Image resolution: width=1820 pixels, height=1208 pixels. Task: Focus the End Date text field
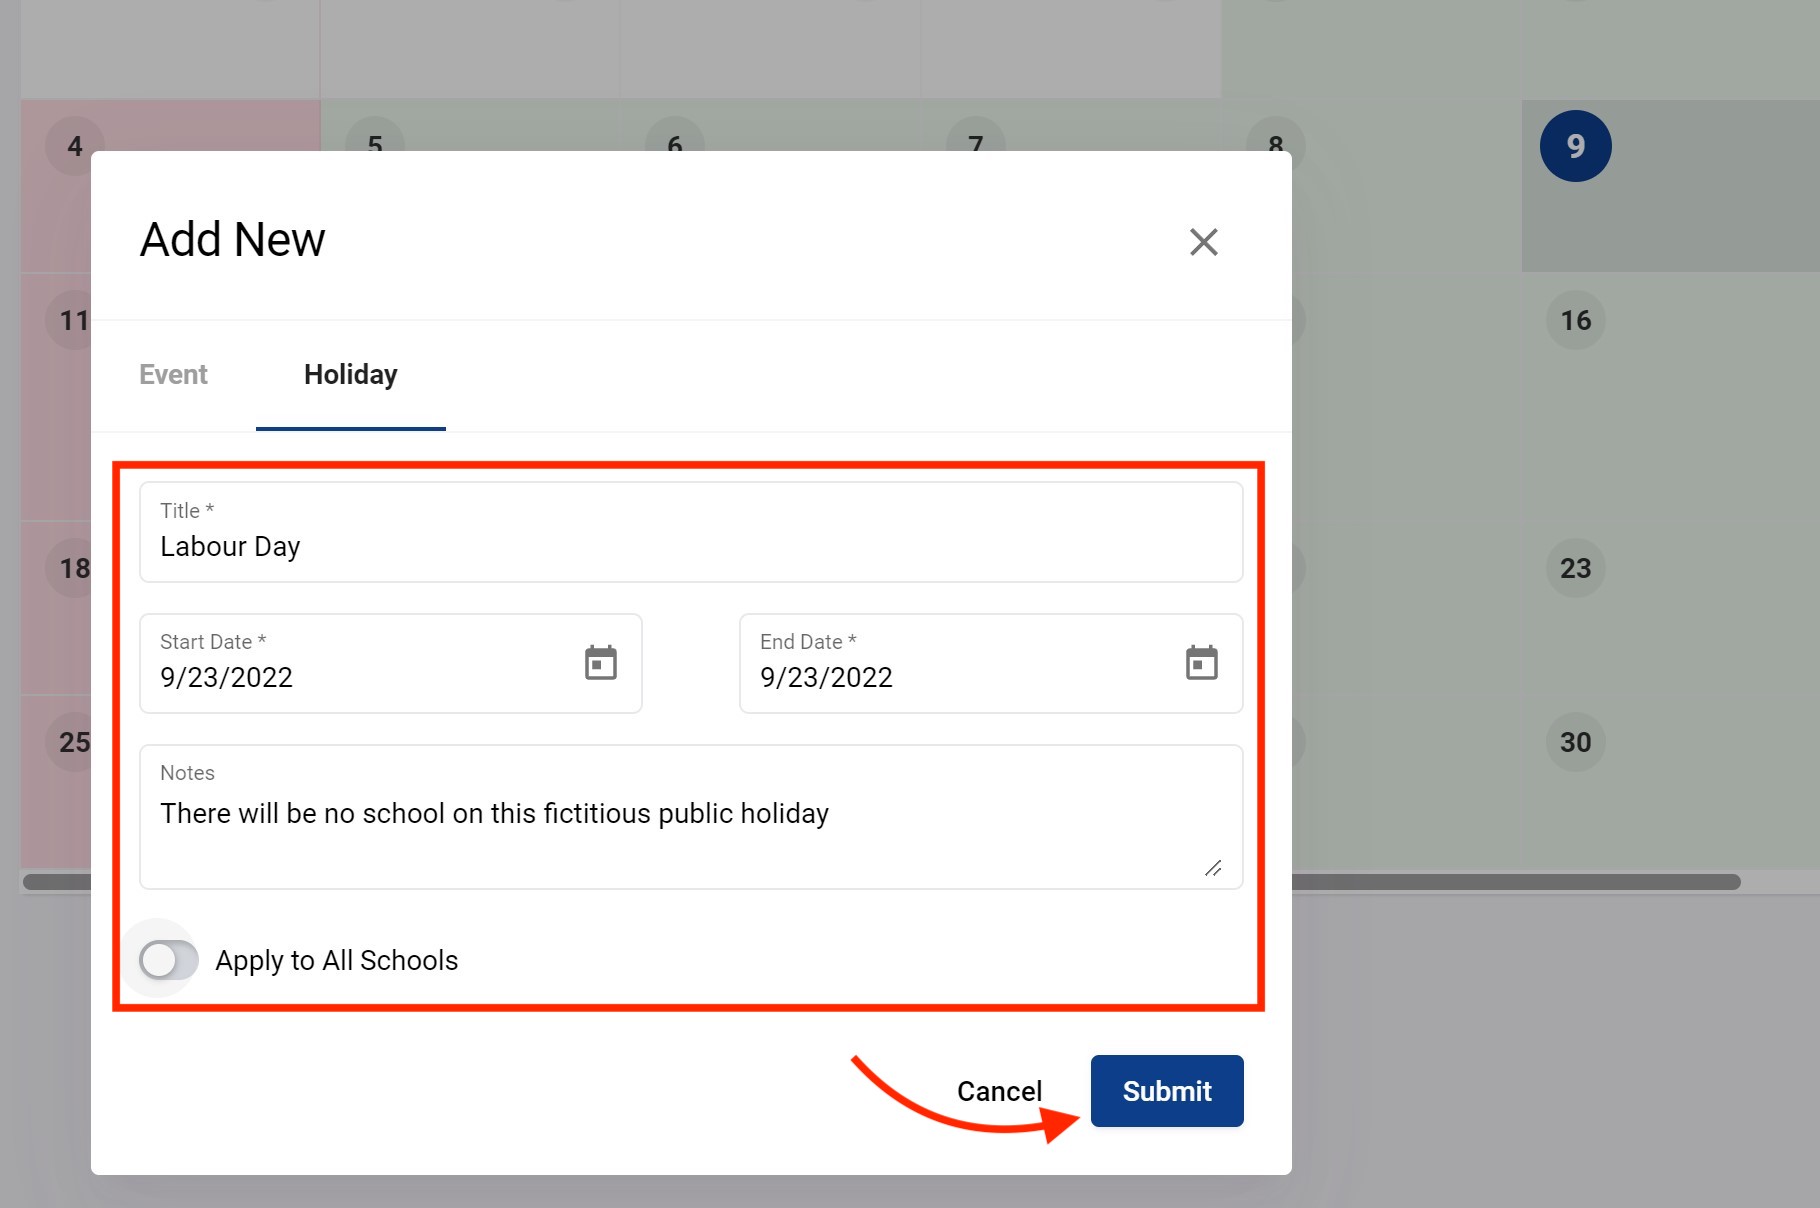[960, 677]
